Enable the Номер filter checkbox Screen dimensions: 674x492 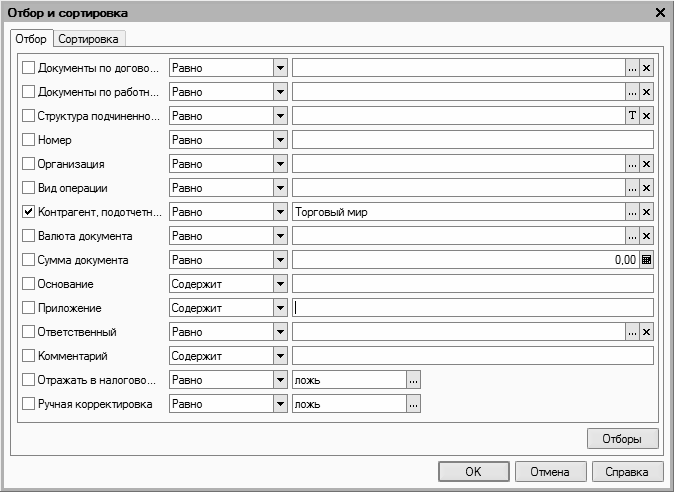[x=28, y=140]
